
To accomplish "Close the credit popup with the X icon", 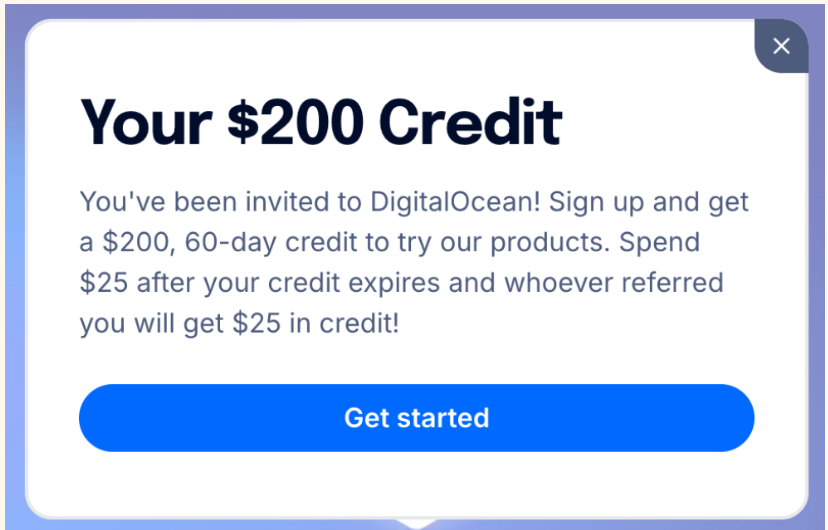I will click(781, 46).
